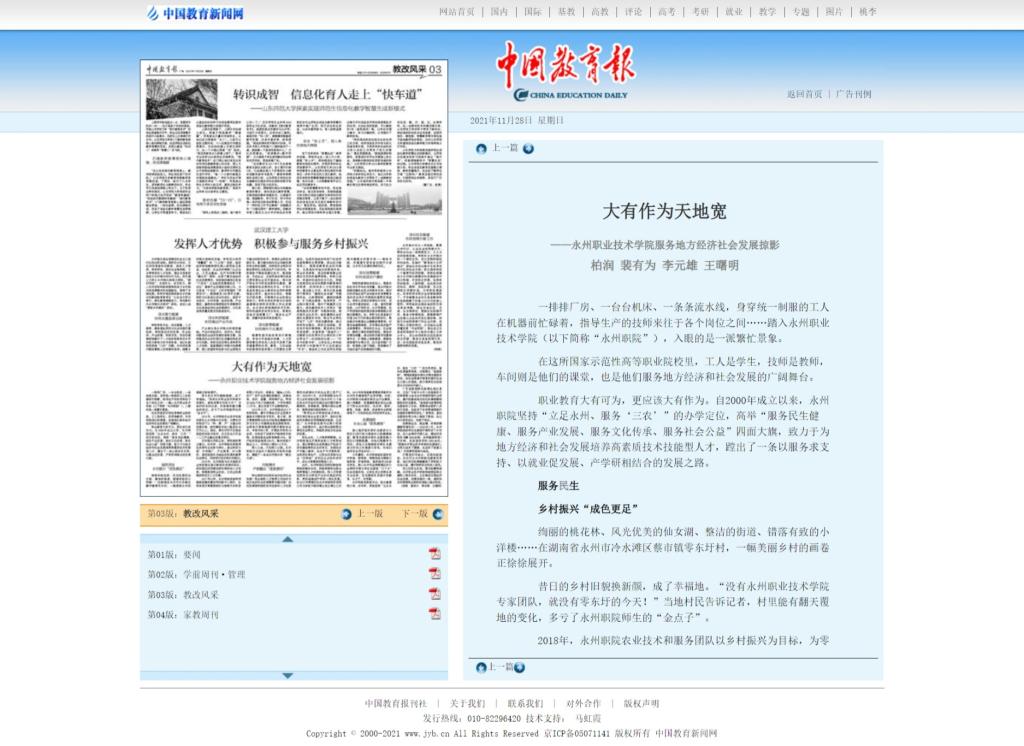Open the 考研 navigation item

(x=700, y=12)
